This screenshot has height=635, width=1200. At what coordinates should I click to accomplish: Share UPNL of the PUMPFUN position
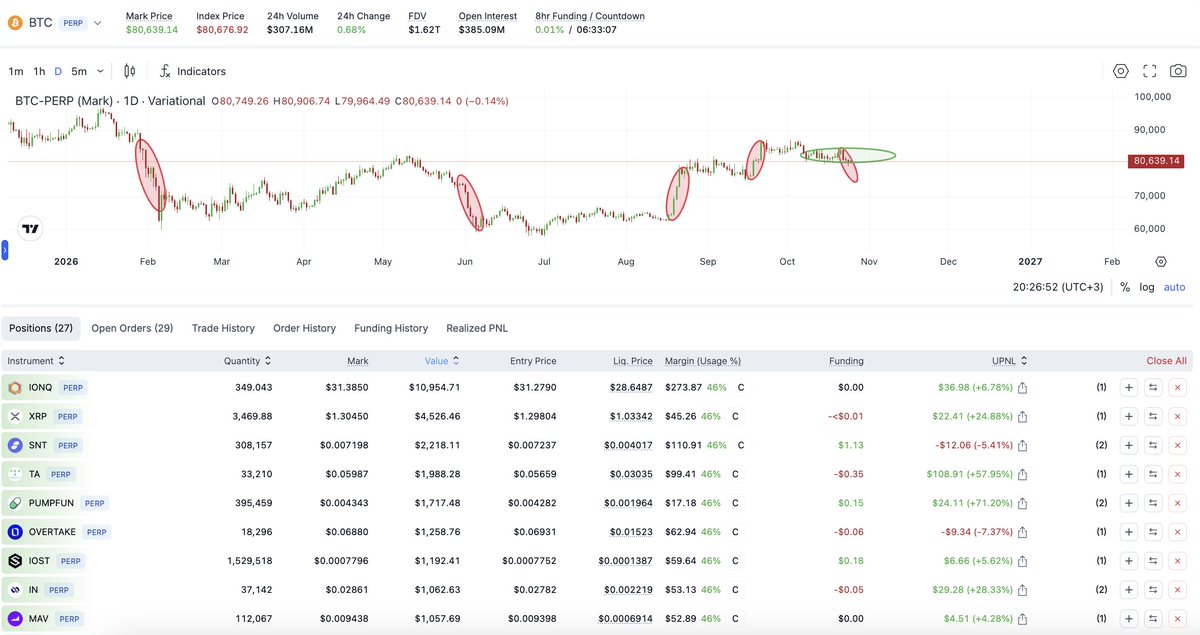point(1023,503)
